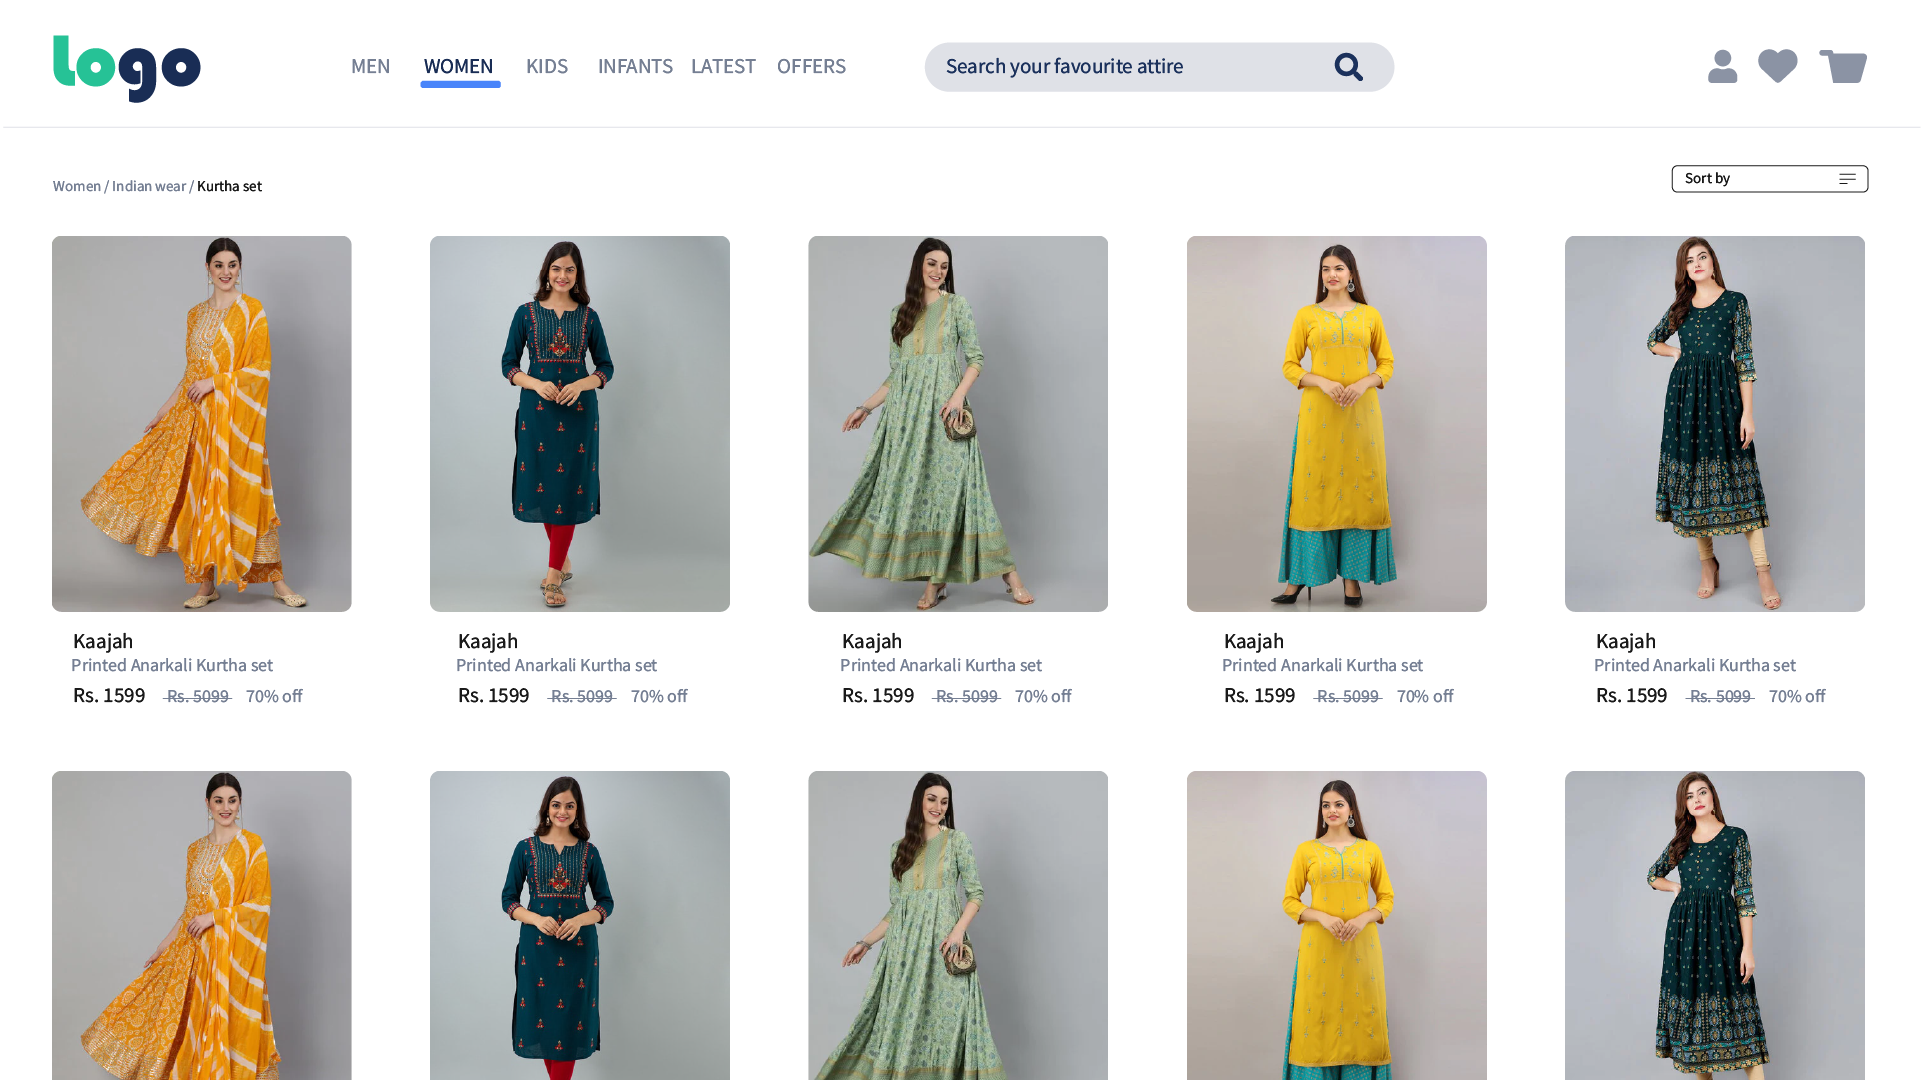Open the second-row yellow kurtha image
1921x1080 pixels.
pos(1337,925)
